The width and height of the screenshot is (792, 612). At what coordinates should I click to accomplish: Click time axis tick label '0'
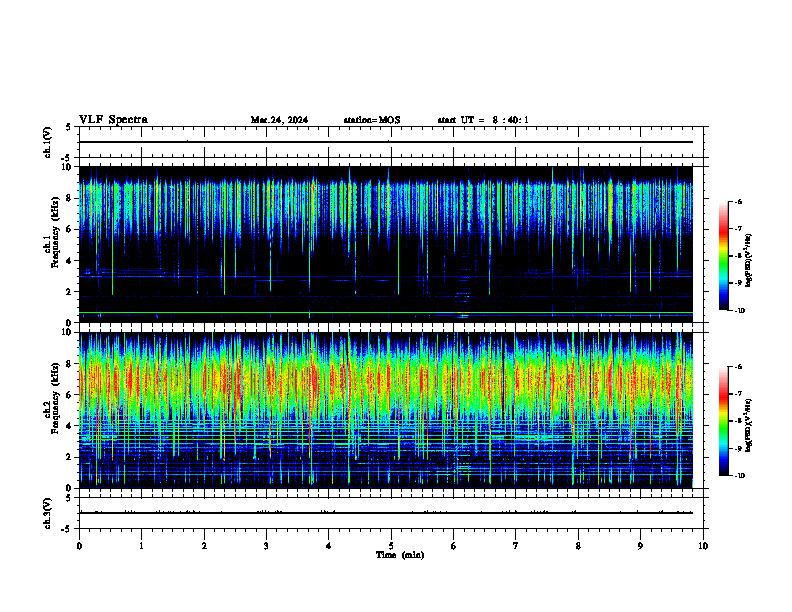point(79,546)
